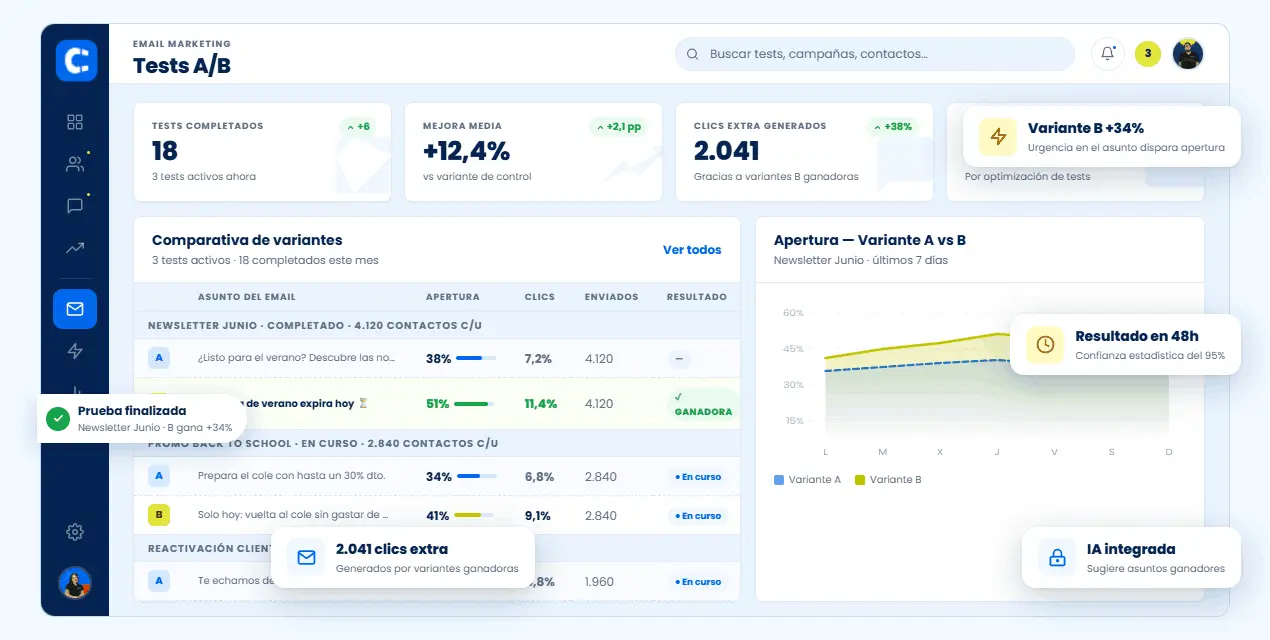
Task: Click the Clics column header
Action: (540, 297)
